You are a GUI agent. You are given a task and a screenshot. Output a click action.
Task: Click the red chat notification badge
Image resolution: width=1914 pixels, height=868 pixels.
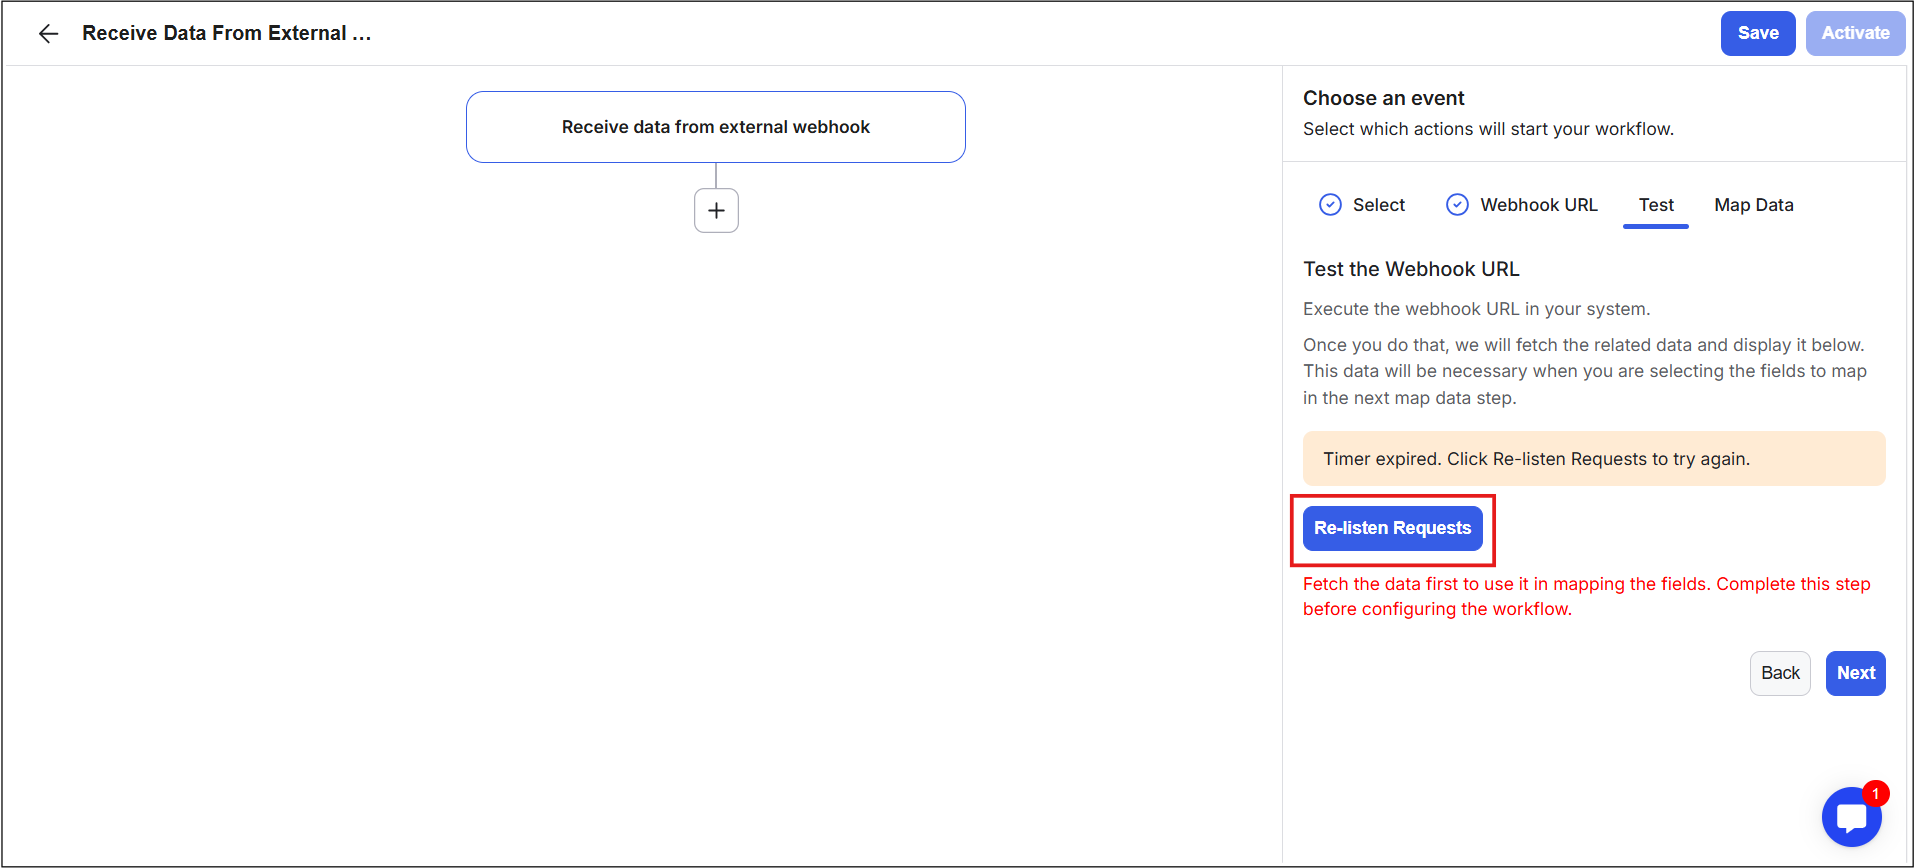(x=1875, y=794)
